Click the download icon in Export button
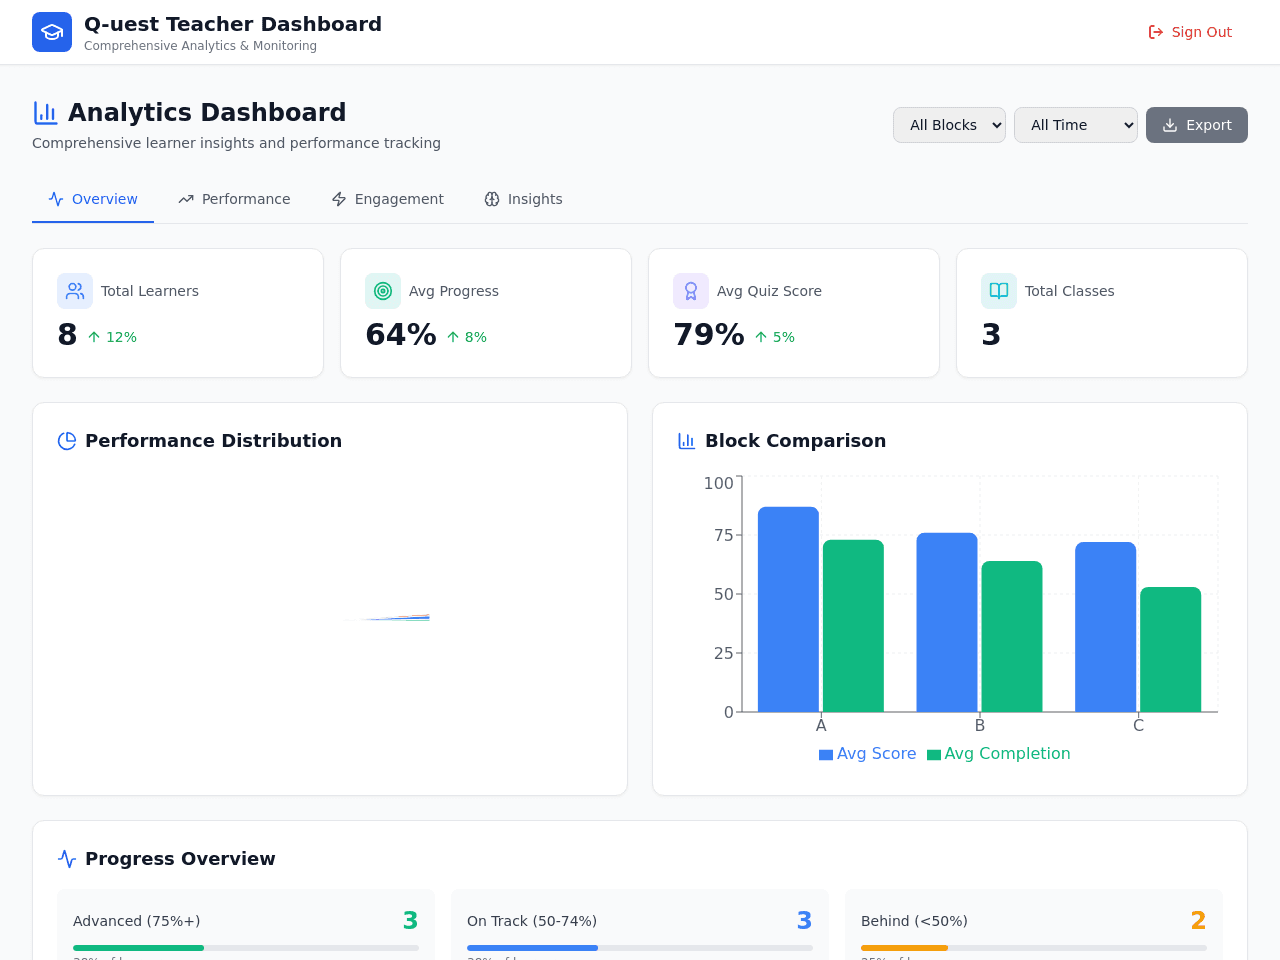The image size is (1280, 960). click(1170, 125)
